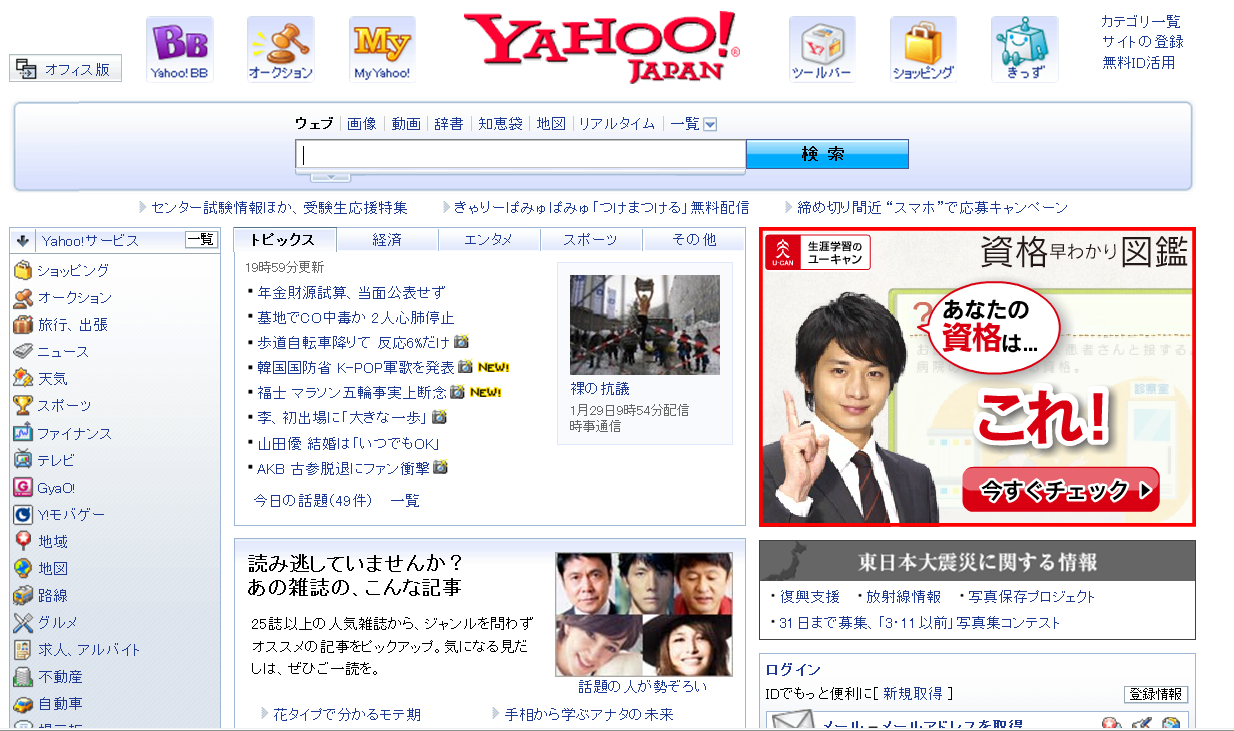
Task: Click ファイナンス chart icon in sidebar
Action: pyautogui.click(x=23, y=433)
